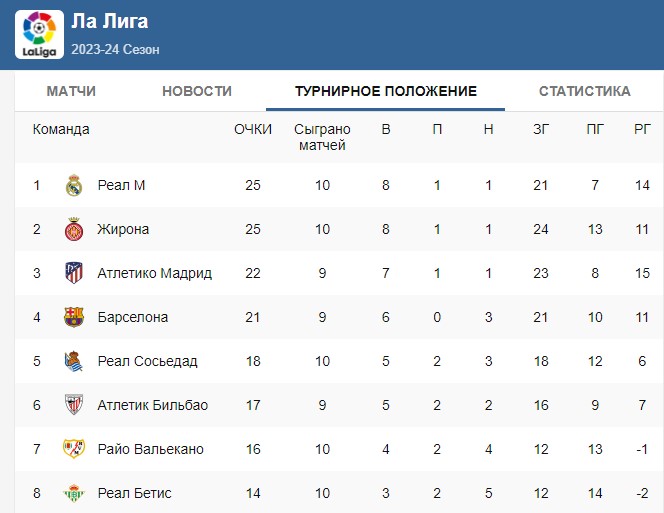Click the Atletico Madrid club crest

(x=74, y=273)
